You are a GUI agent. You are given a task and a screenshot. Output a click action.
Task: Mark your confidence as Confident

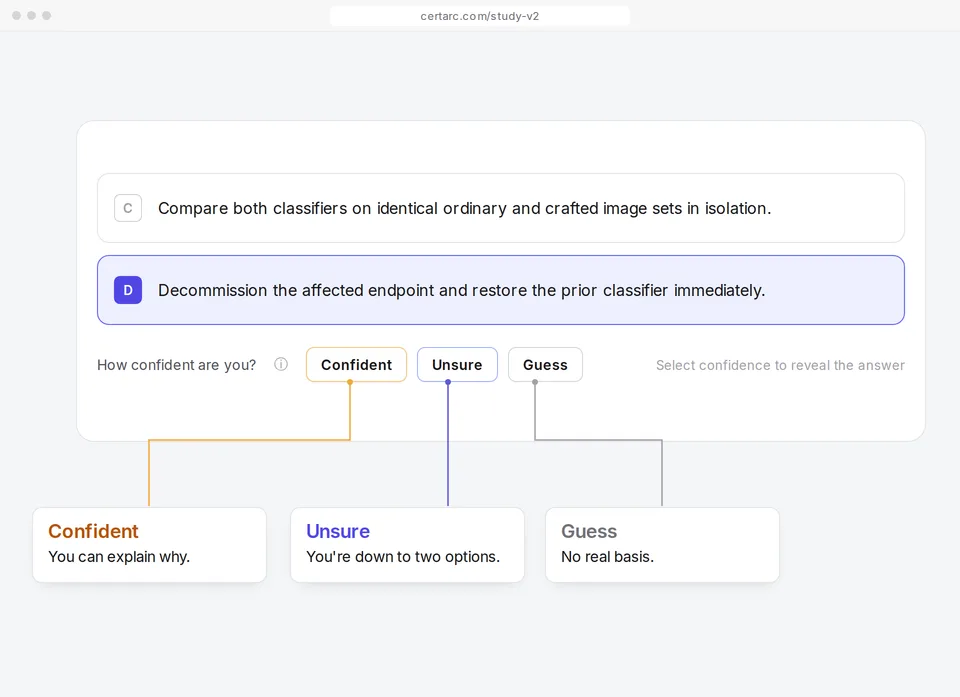[356, 364]
